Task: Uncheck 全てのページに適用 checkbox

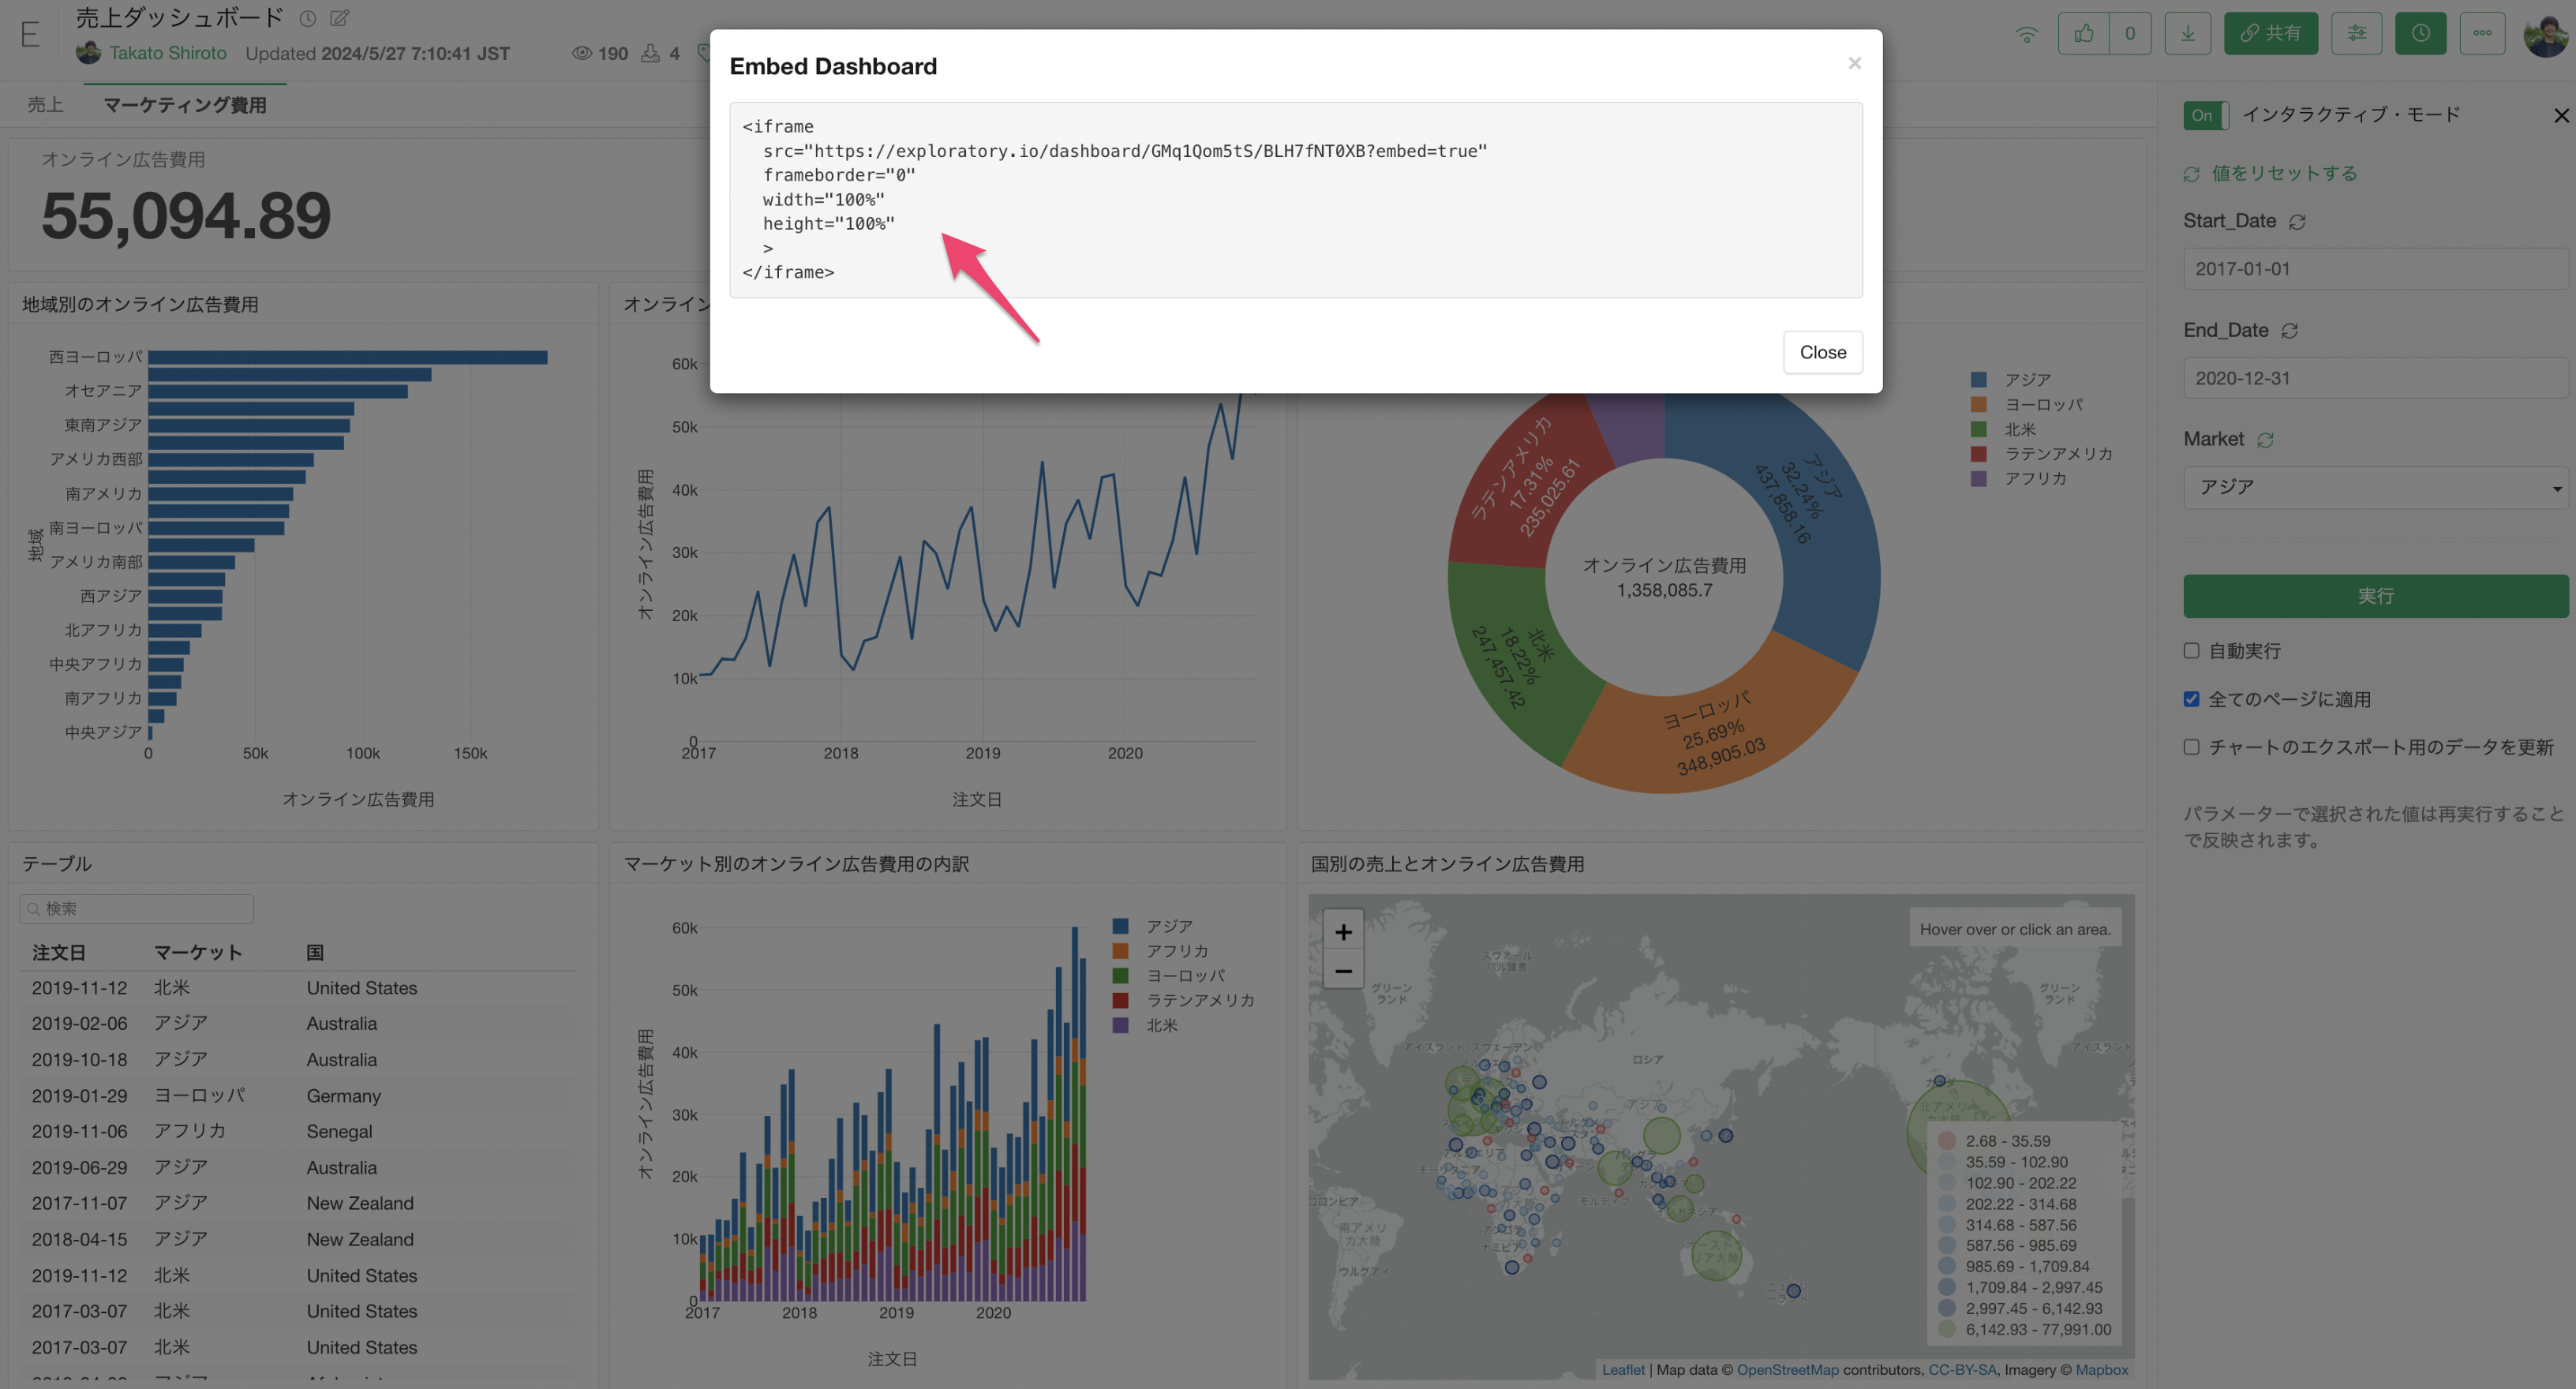Action: [2191, 699]
